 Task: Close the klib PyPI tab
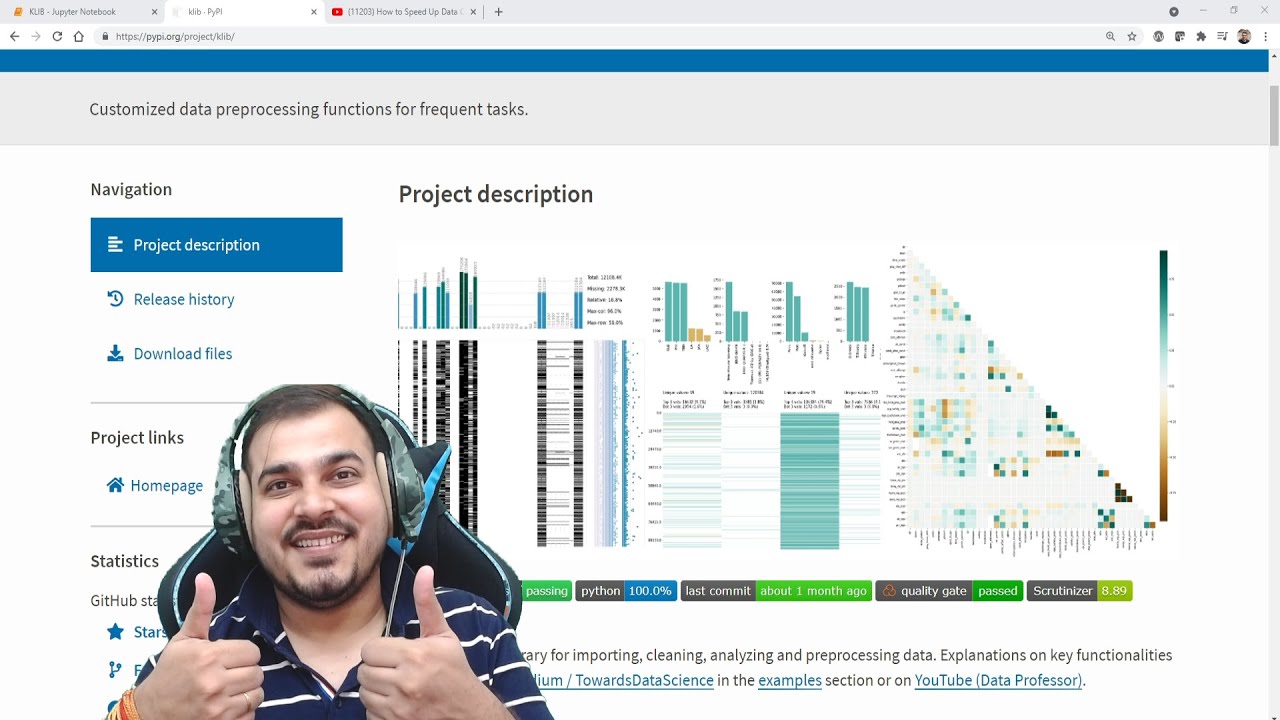click(x=314, y=12)
